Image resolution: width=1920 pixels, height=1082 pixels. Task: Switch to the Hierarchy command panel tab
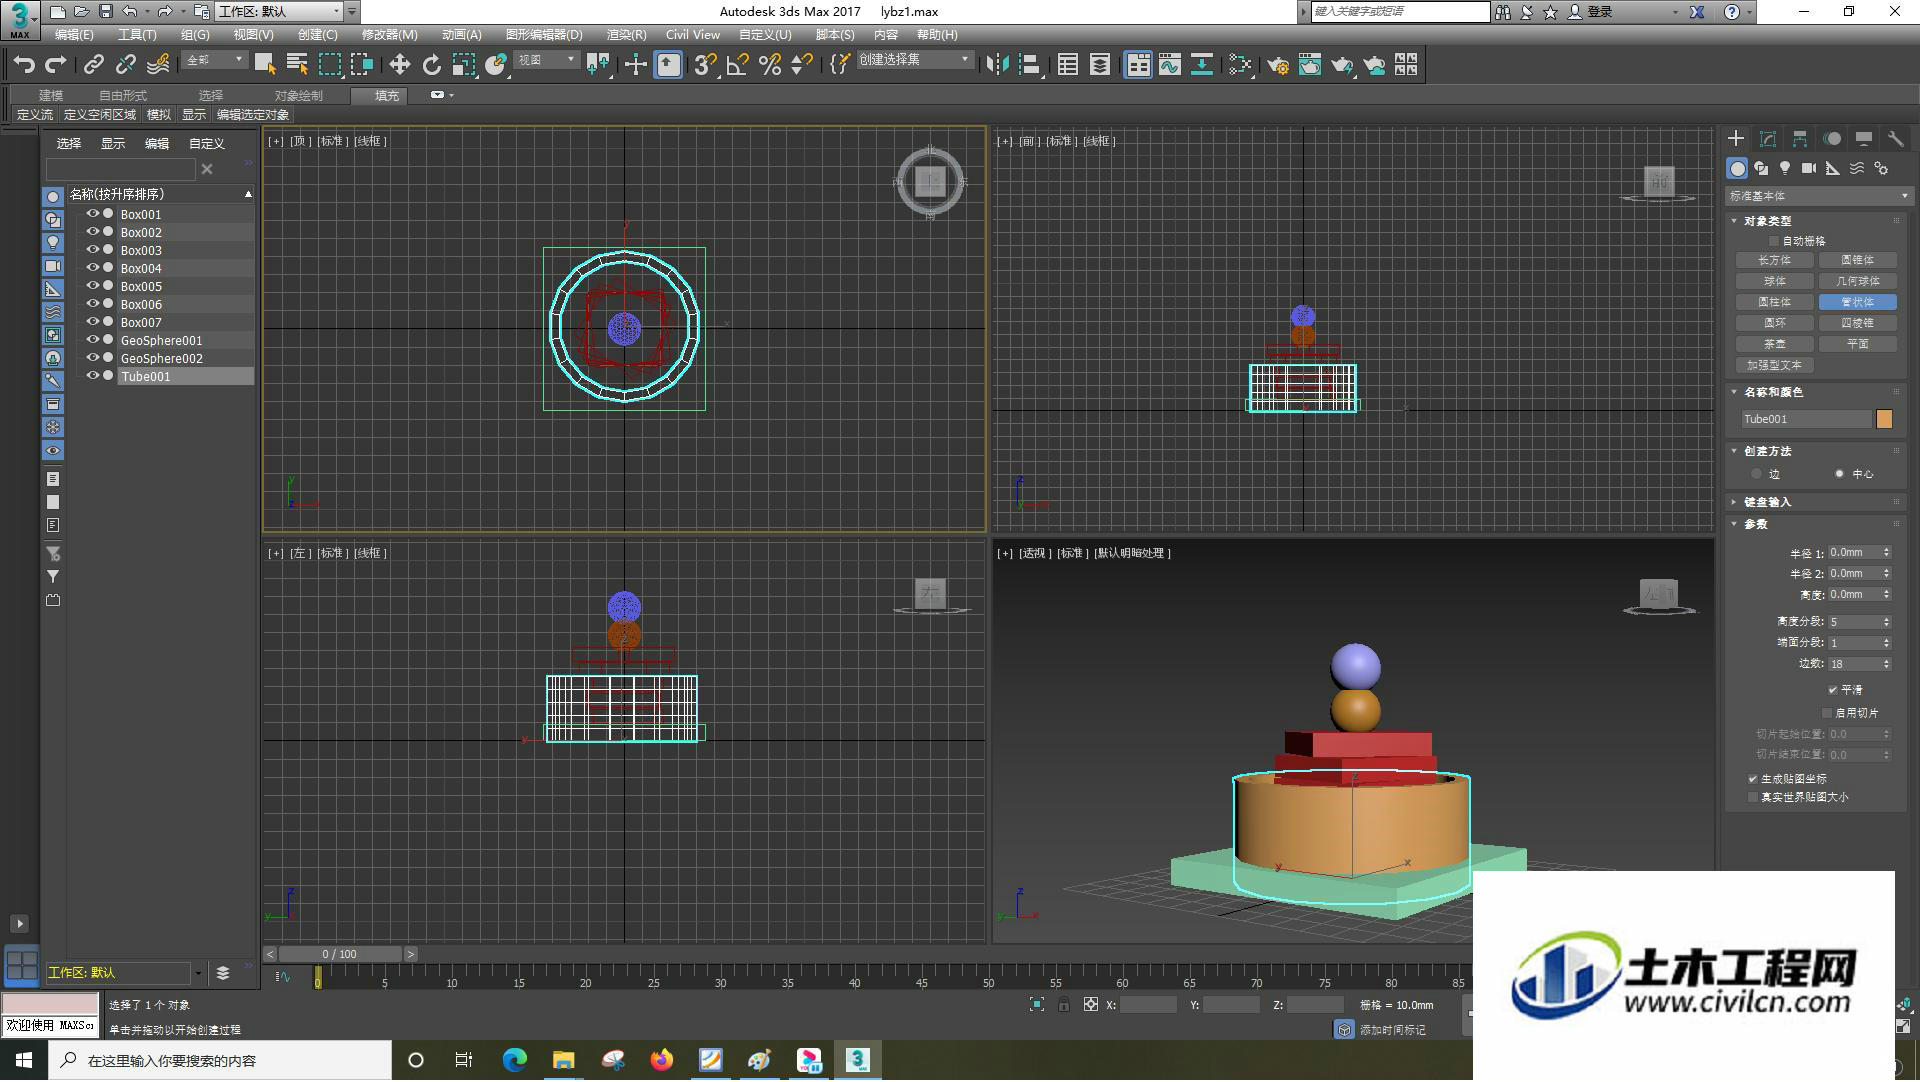tap(1800, 139)
